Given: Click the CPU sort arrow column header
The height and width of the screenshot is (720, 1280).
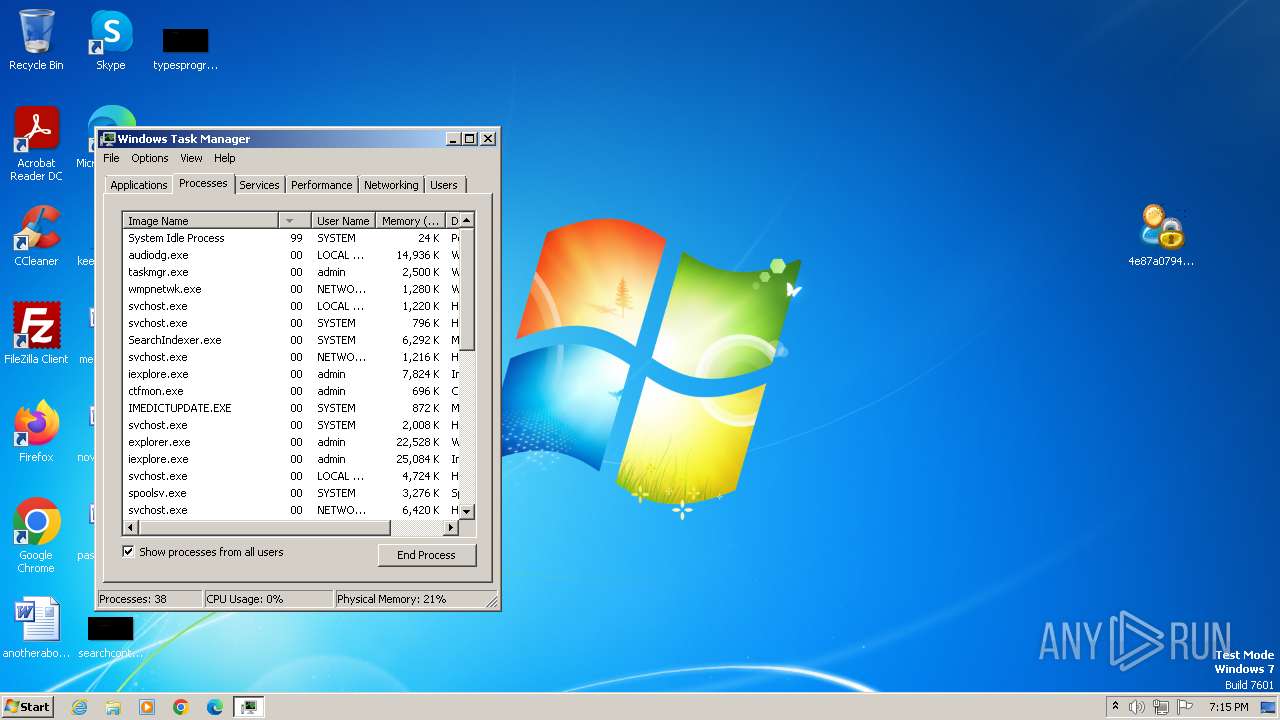Looking at the screenshot, I should pyautogui.click(x=294, y=221).
